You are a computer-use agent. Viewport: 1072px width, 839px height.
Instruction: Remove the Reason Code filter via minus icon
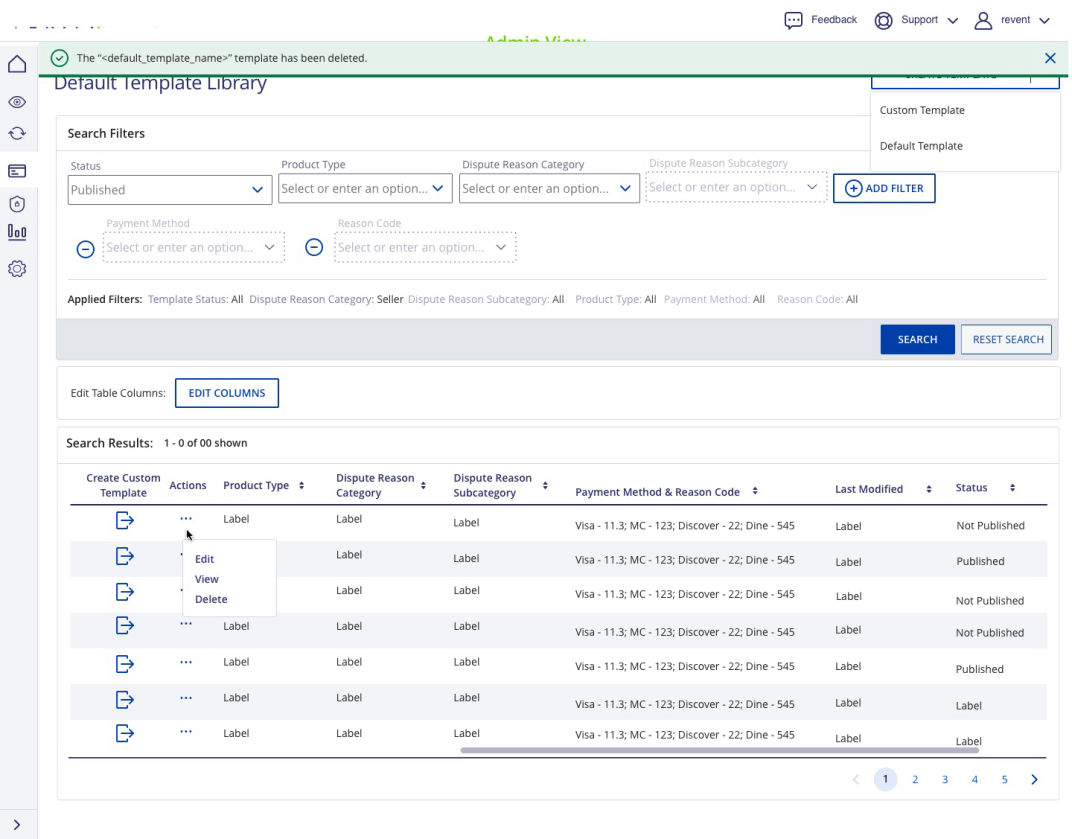(314, 247)
